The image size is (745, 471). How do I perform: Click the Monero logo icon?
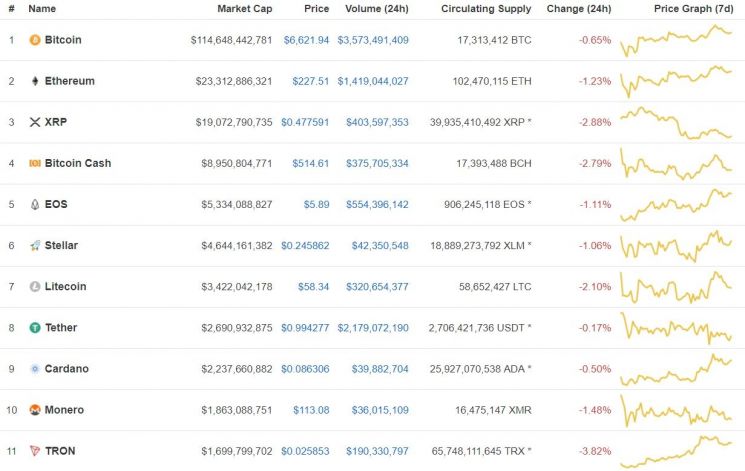click(35, 409)
